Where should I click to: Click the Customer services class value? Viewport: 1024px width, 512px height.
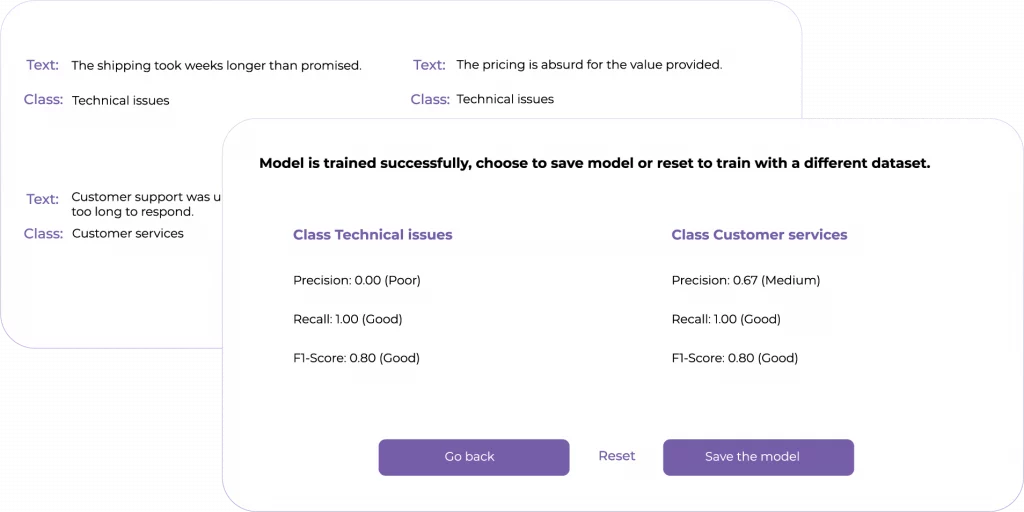[127, 234]
